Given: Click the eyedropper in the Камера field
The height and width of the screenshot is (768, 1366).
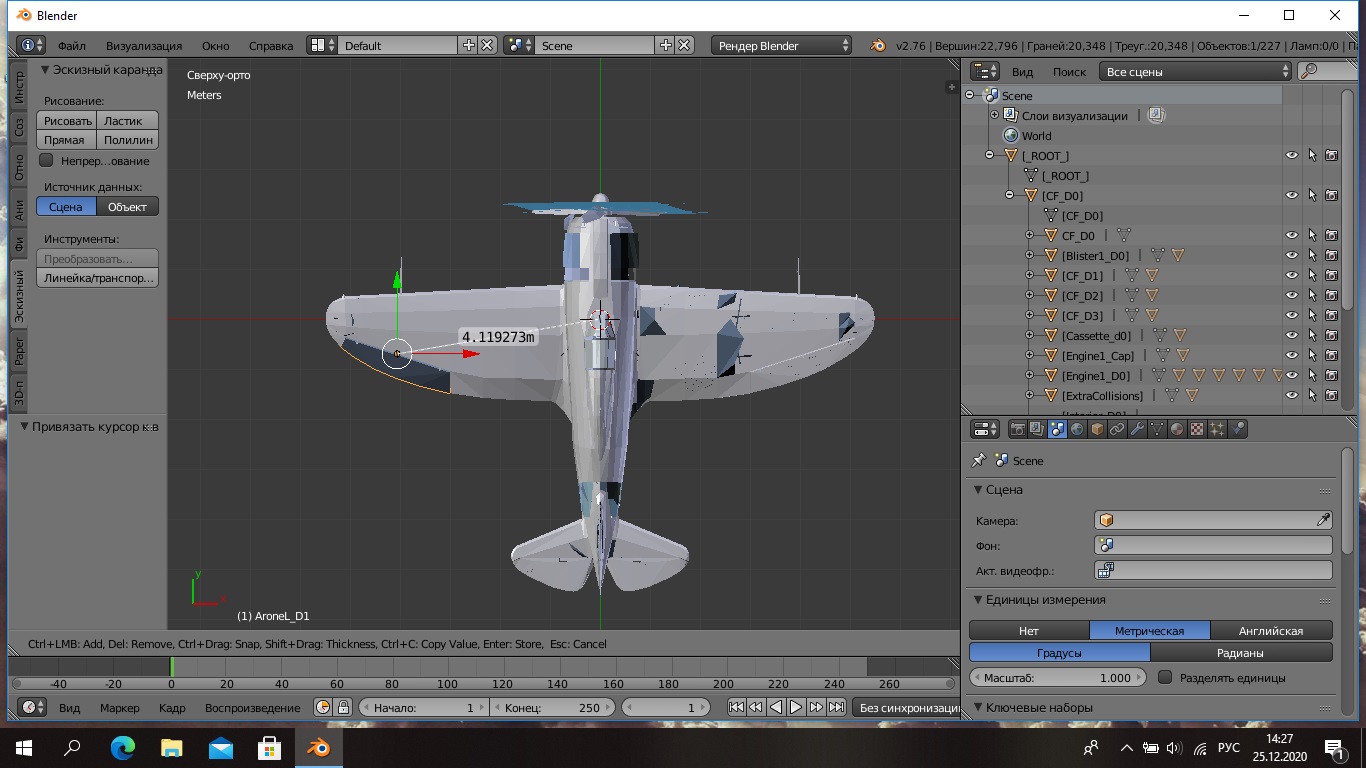Looking at the screenshot, I should [x=1323, y=520].
